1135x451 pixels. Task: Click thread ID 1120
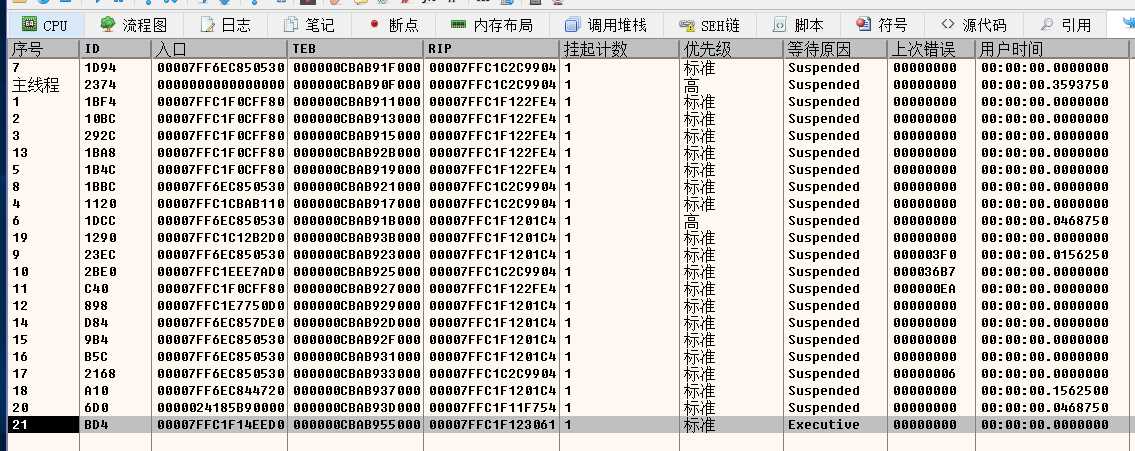(101, 204)
